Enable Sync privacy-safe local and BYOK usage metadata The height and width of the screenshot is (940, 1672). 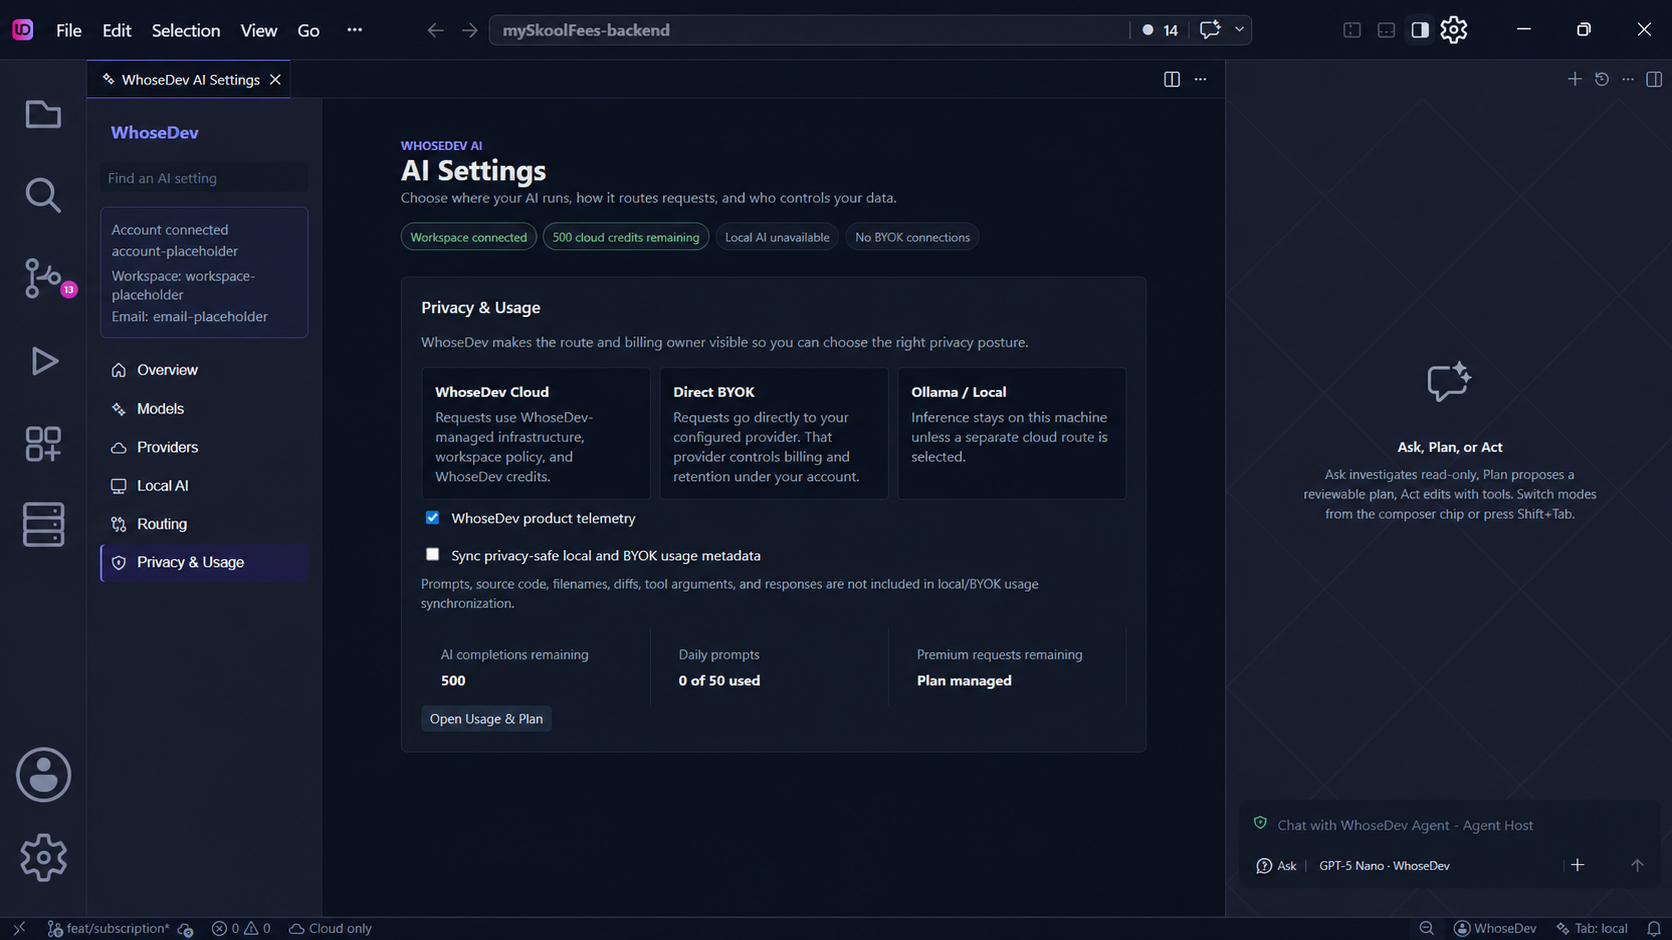coord(432,554)
